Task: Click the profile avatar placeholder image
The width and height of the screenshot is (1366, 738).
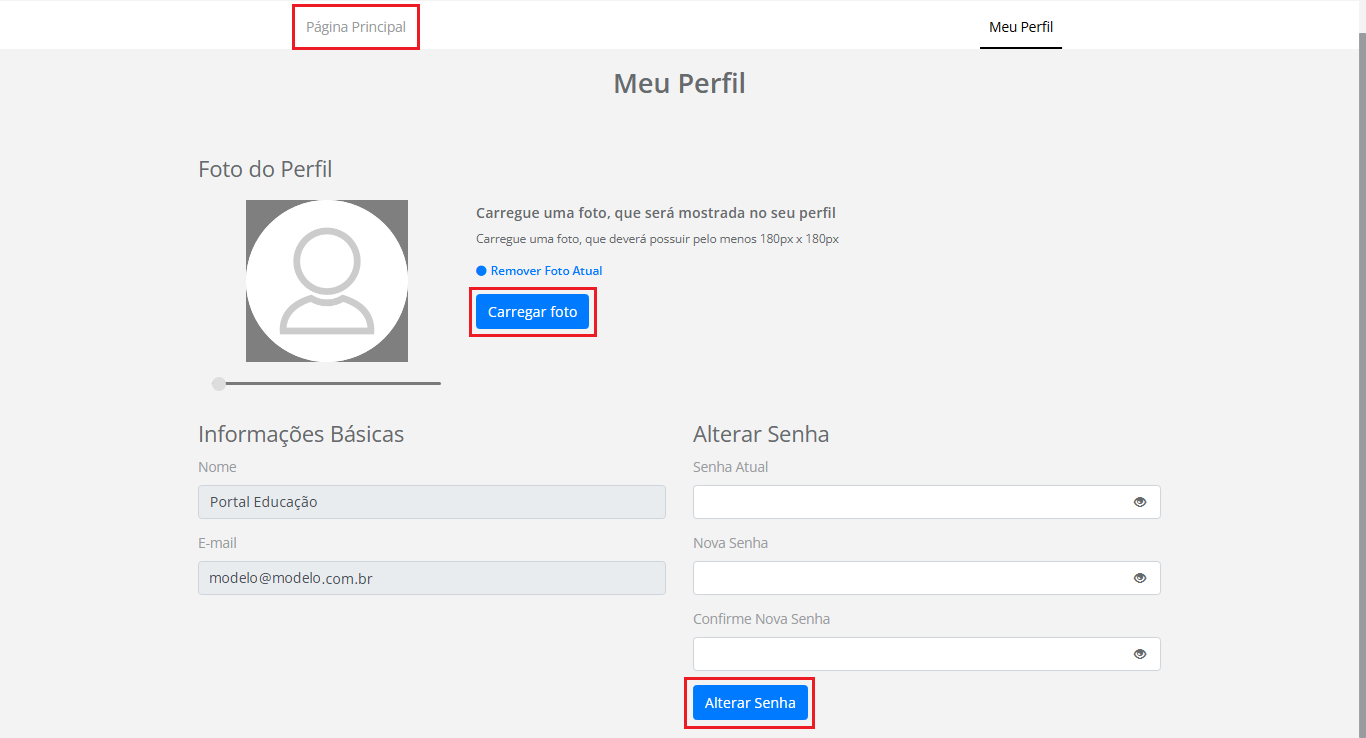Action: [x=327, y=281]
